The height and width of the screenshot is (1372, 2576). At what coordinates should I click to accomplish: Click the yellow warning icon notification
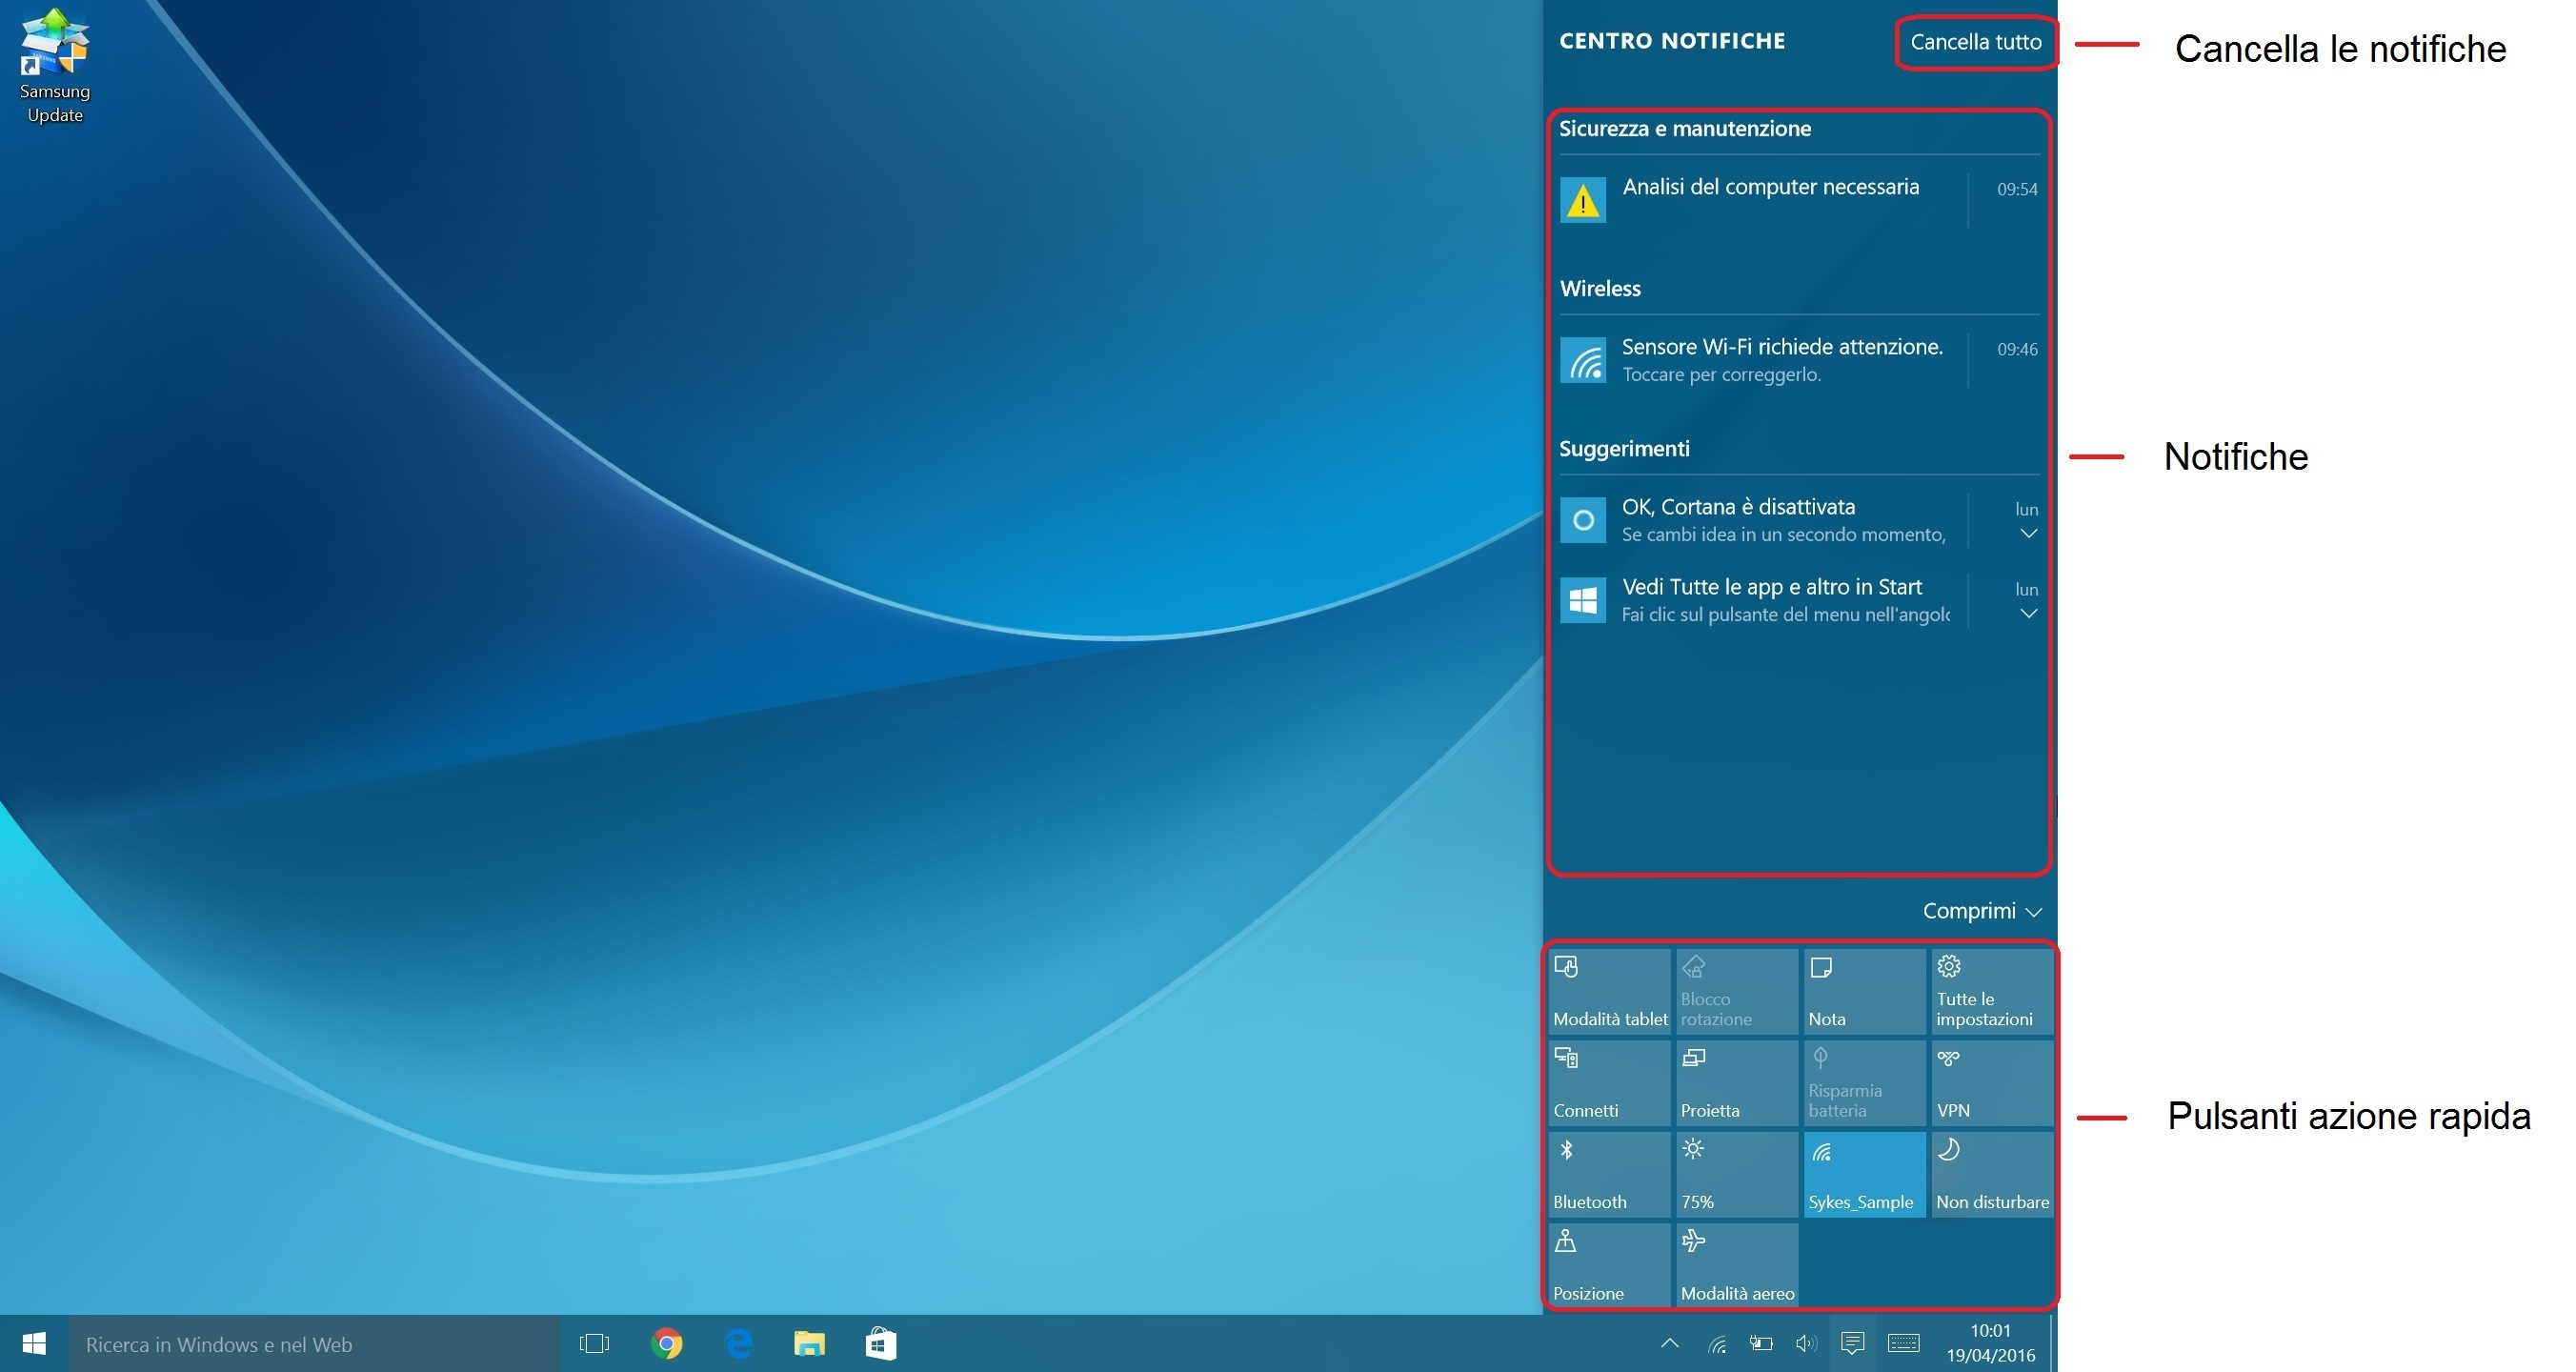[x=1583, y=201]
